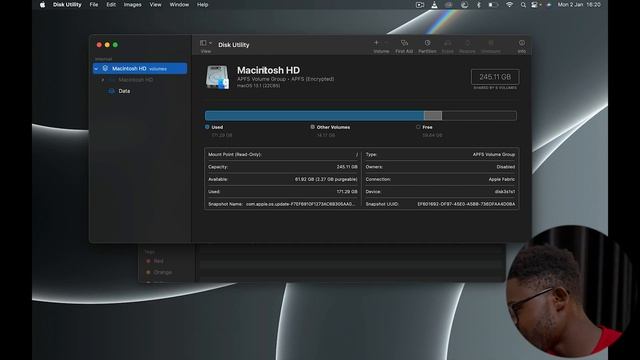Check the battery status icon

(x=493, y=5)
